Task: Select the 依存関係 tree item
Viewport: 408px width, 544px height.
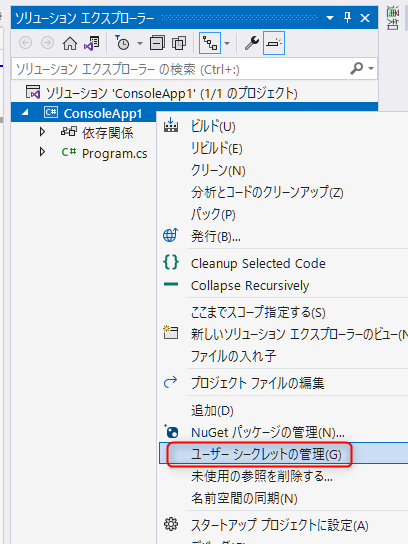Action: [x=108, y=133]
